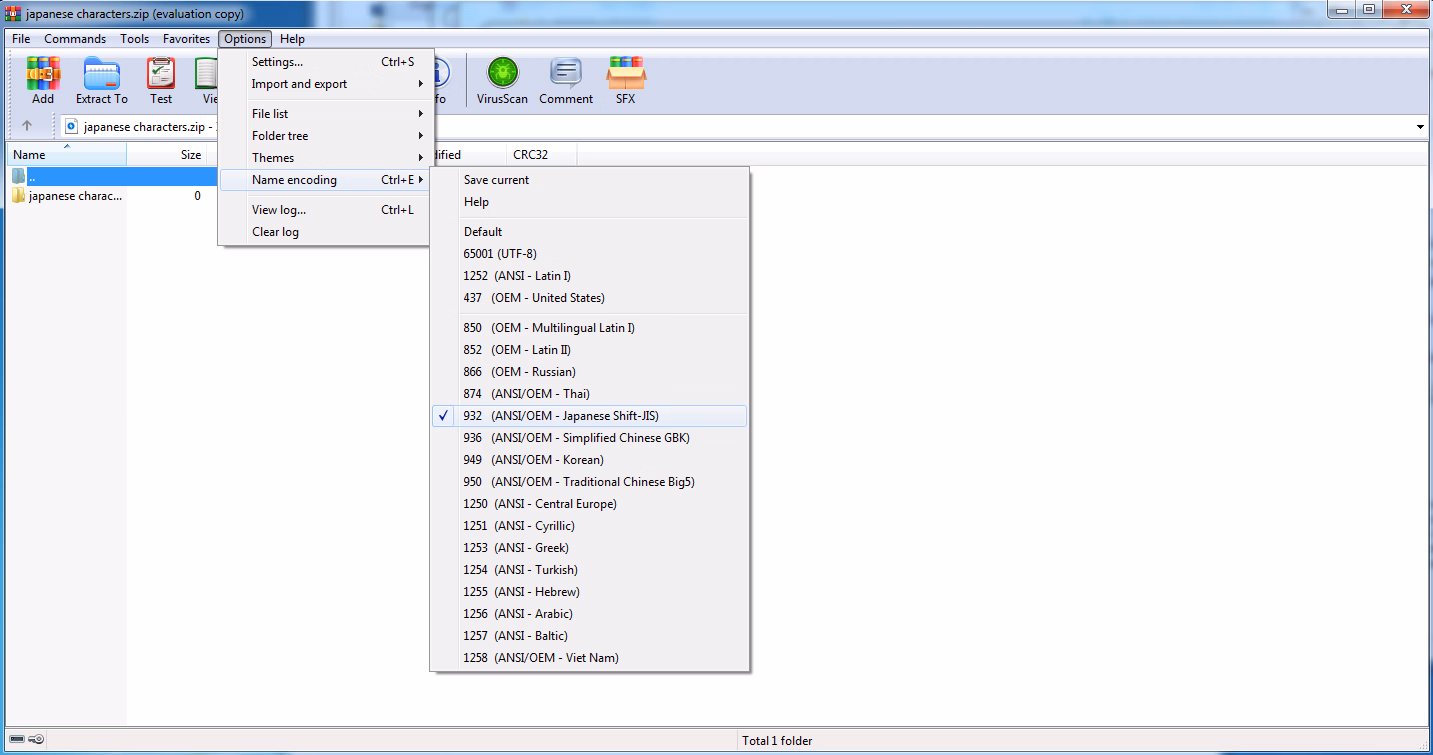Select 1252 (ANSI - Latin I) encoding
The image size is (1433, 755).
pos(590,276)
